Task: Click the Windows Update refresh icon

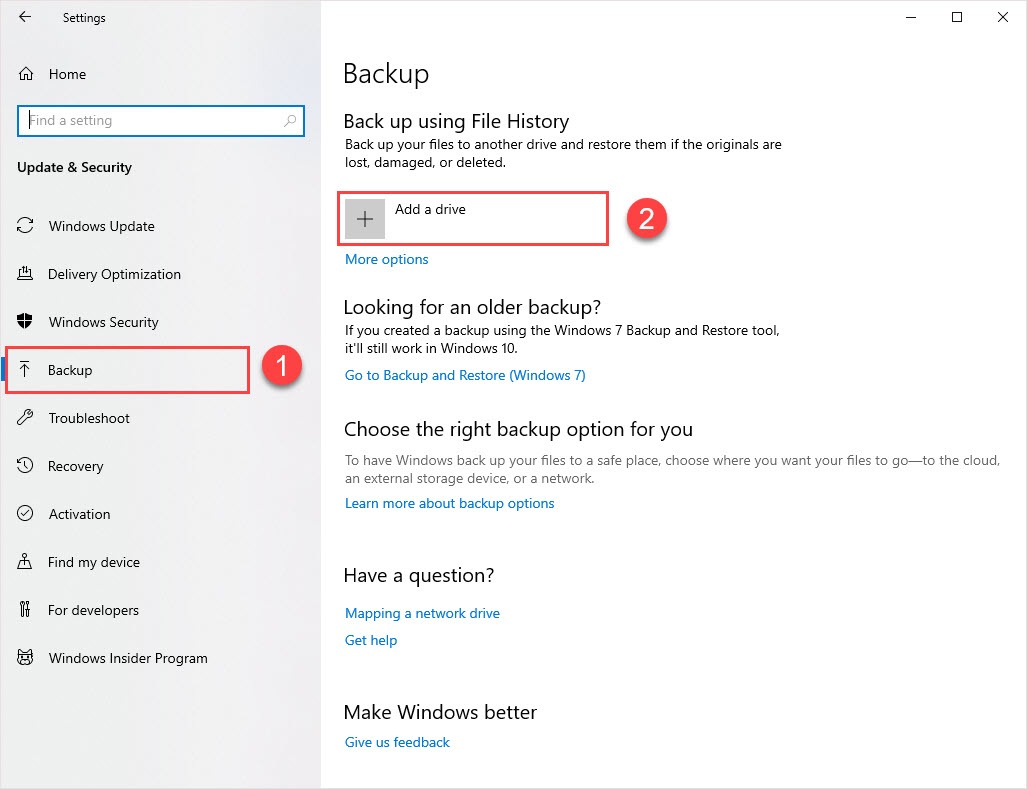Action: pyautogui.click(x=25, y=226)
